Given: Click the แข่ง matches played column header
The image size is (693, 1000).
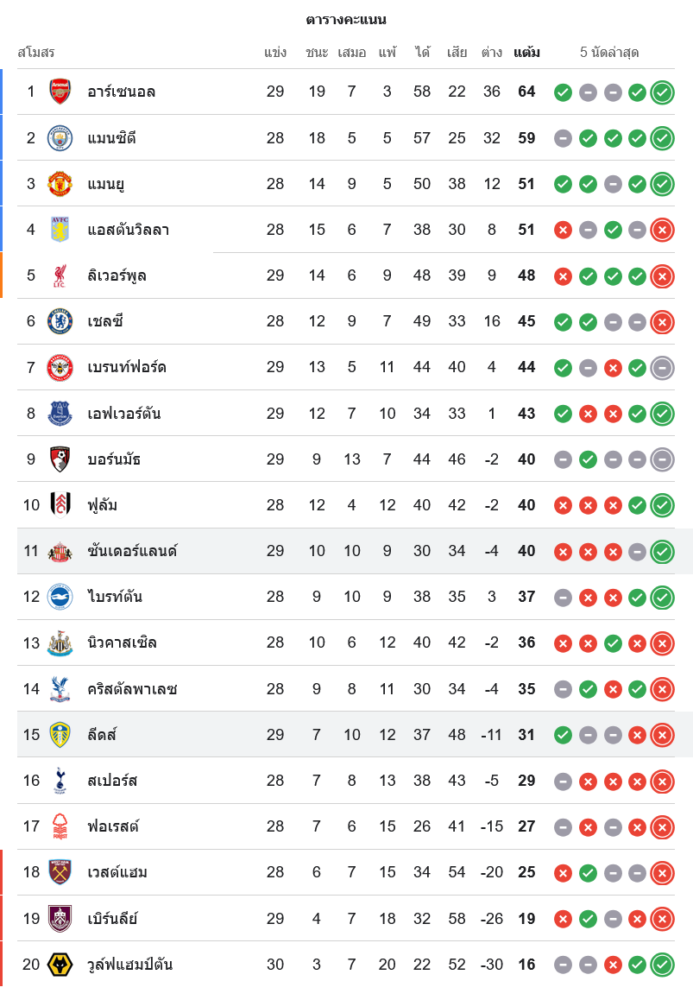Looking at the screenshot, I should [x=275, y=52].
